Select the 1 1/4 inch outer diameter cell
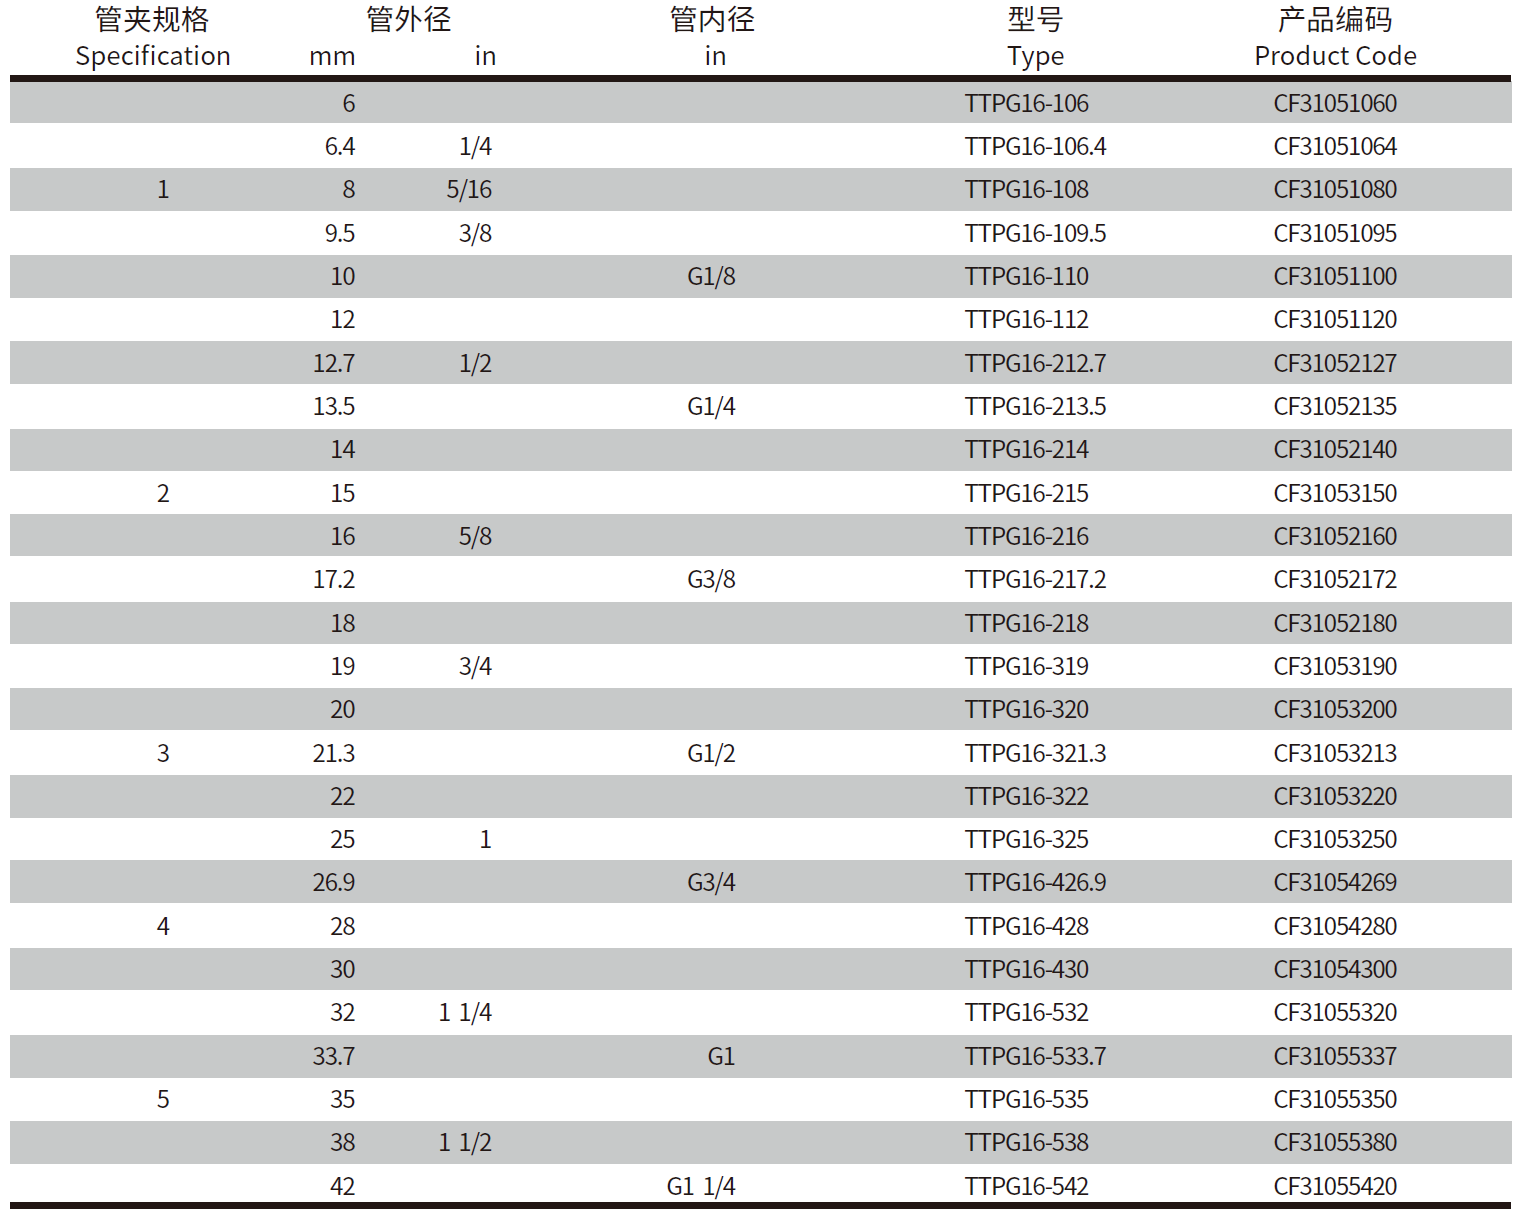The width and height of the screenshot is (1519, 1214). coord(465,1012)
